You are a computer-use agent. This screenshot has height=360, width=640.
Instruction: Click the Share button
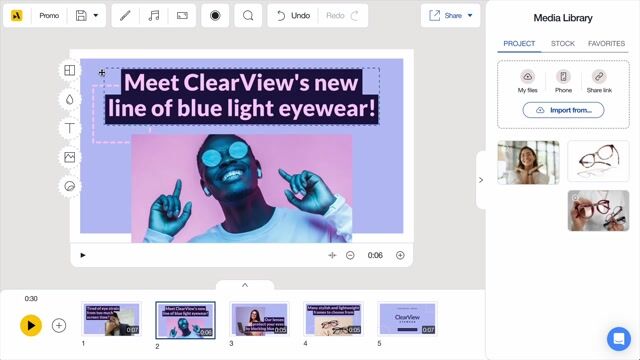tap(445, 16)
